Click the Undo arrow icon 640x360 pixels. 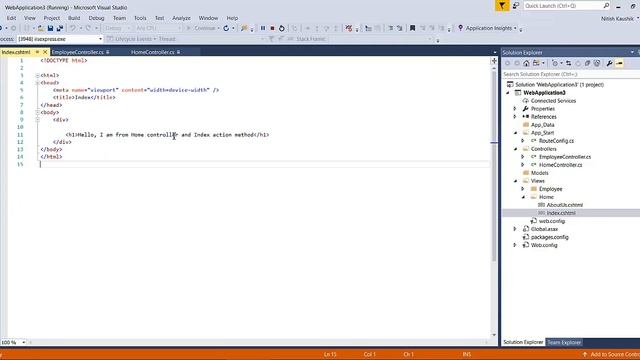pos(73,28)
